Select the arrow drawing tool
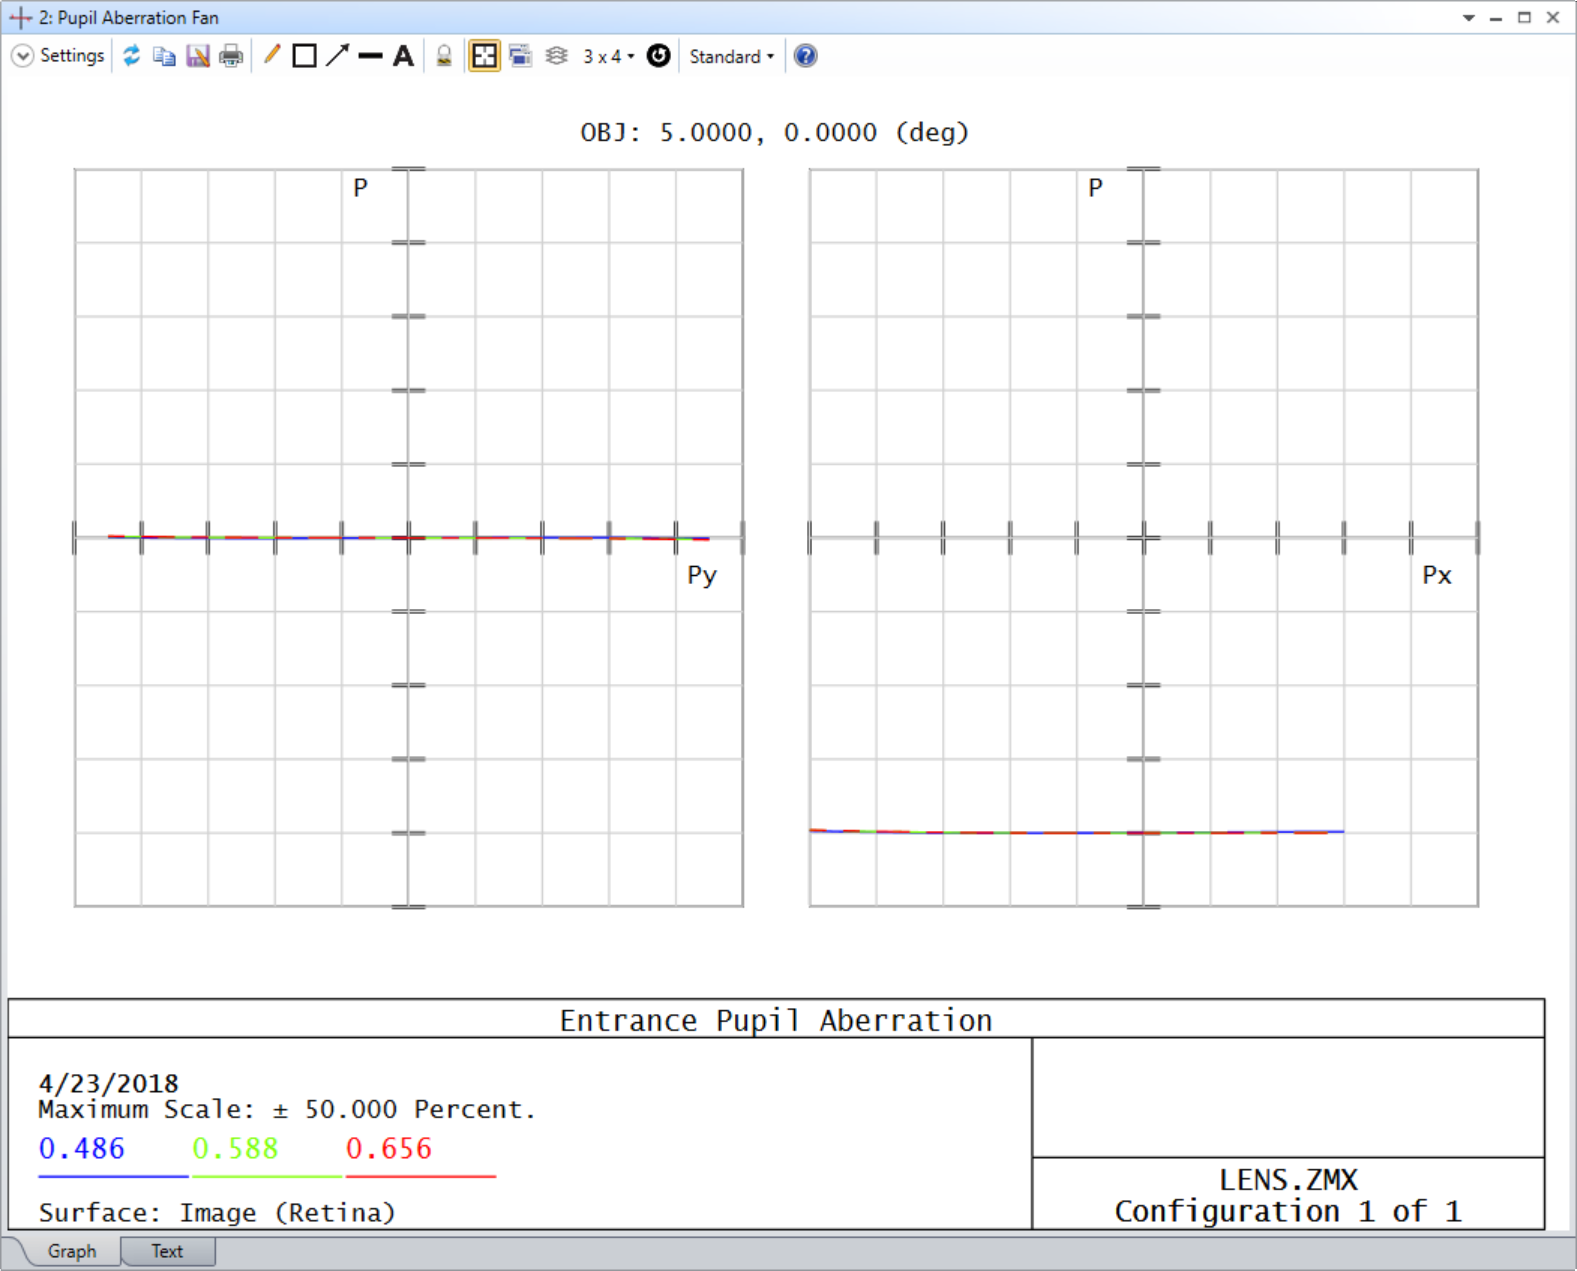The height and width of the screenshot is (1271, 1577). click(338, 56)
